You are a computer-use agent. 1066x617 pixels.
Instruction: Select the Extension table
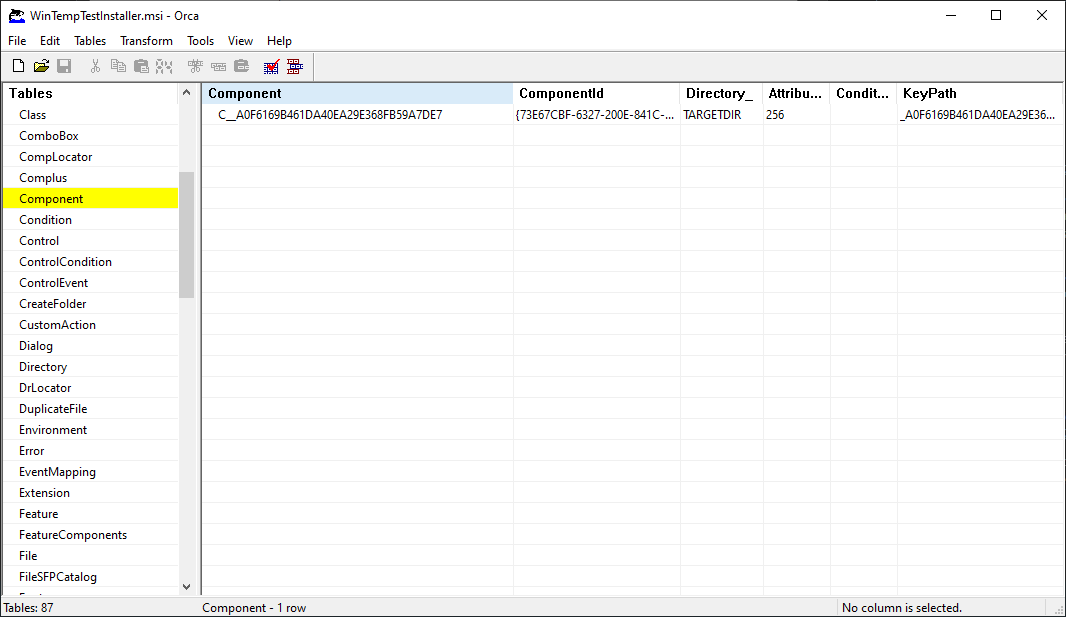pyautogui.click(x=90, y=493)
